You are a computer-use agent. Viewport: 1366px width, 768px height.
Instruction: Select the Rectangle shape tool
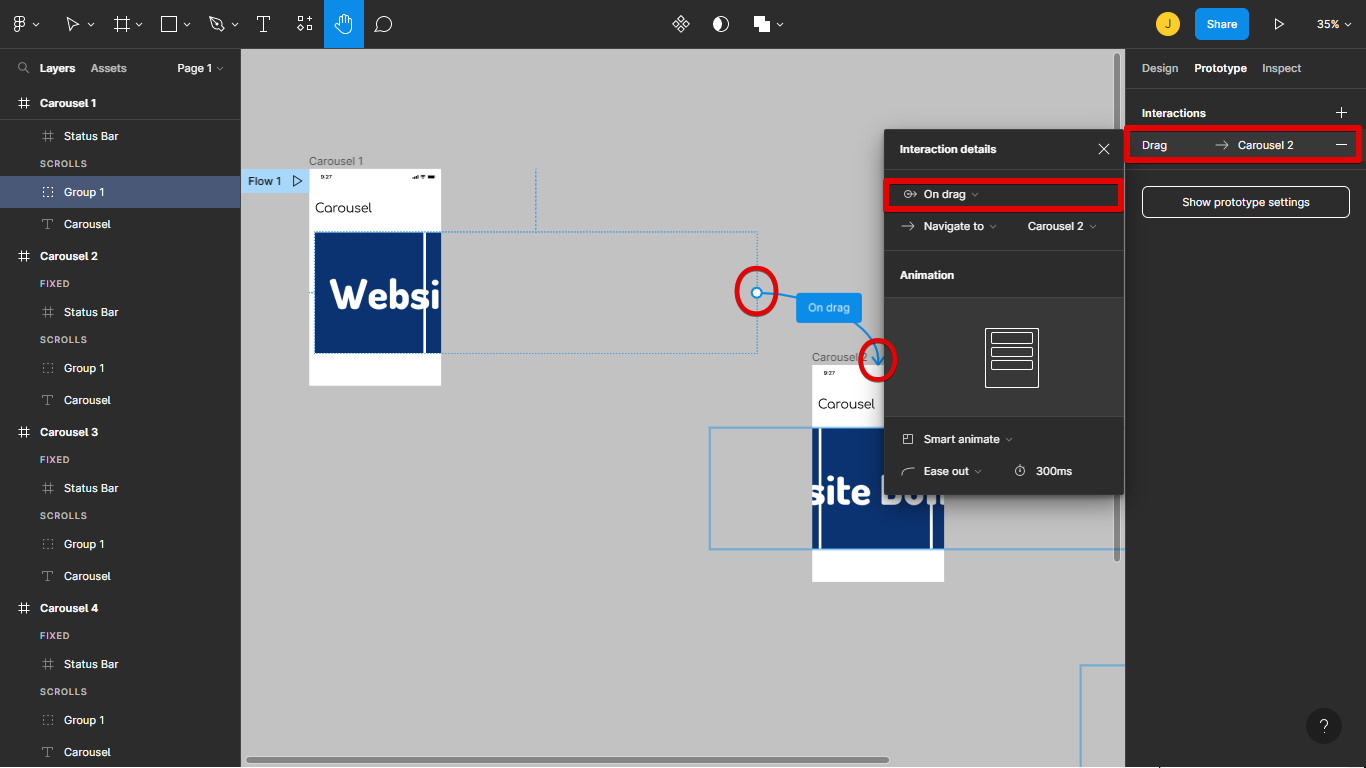click(172, 23)
